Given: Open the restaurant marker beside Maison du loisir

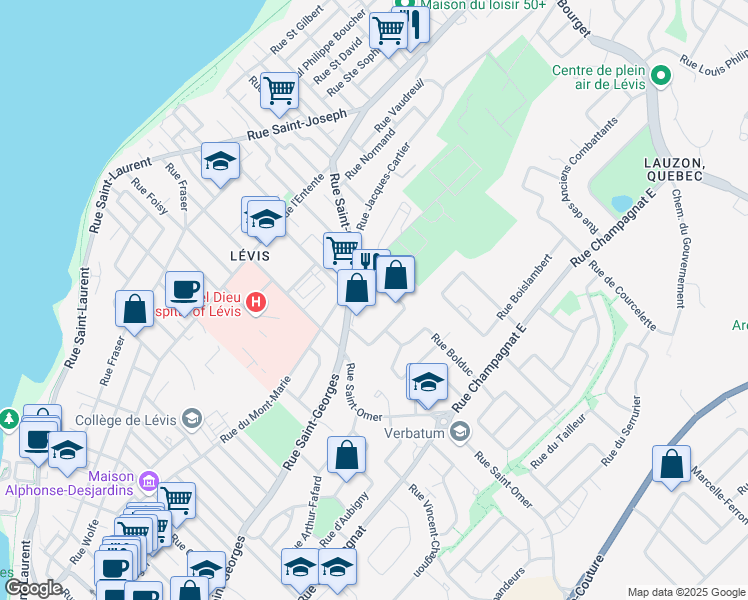Looking at the screenshot, I should tap(416, 24).
